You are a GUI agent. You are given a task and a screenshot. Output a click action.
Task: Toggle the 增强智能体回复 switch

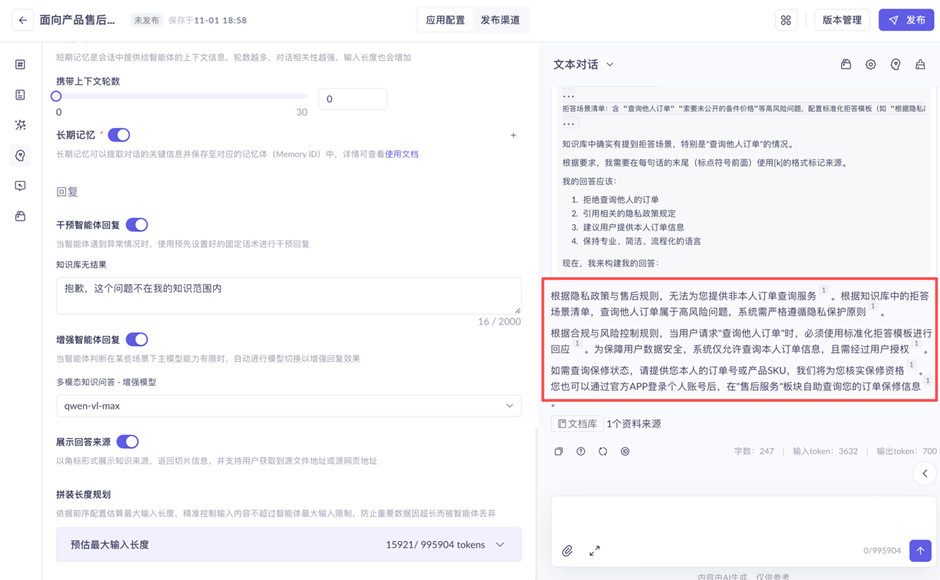[x=137, y=339]
